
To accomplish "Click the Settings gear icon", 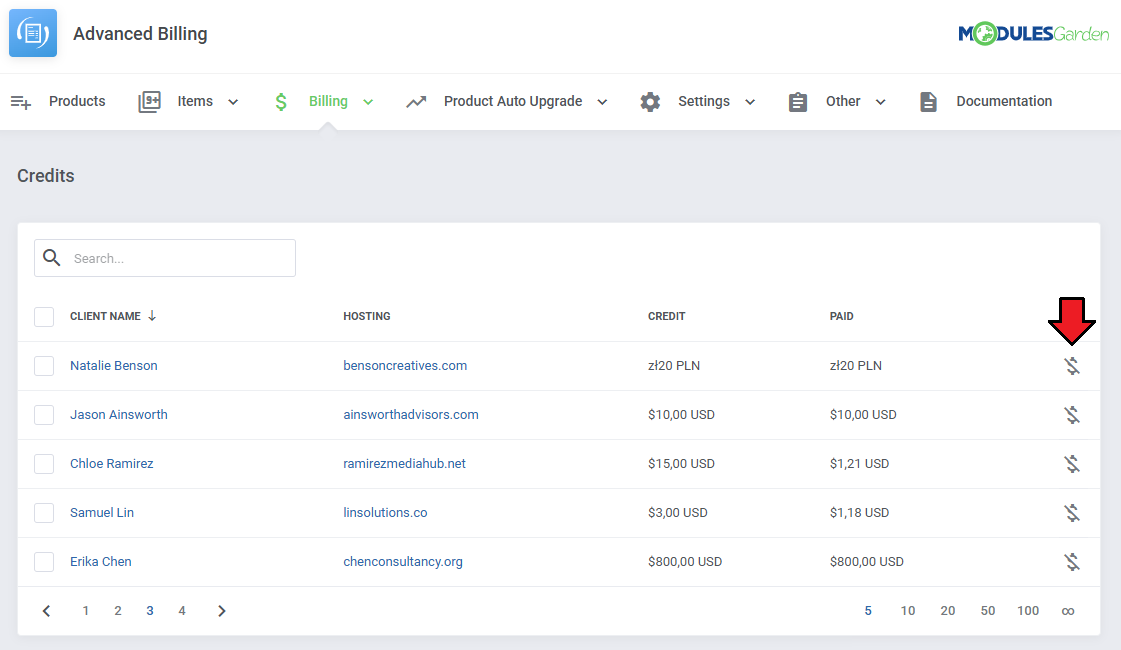I will click(650, 102).
